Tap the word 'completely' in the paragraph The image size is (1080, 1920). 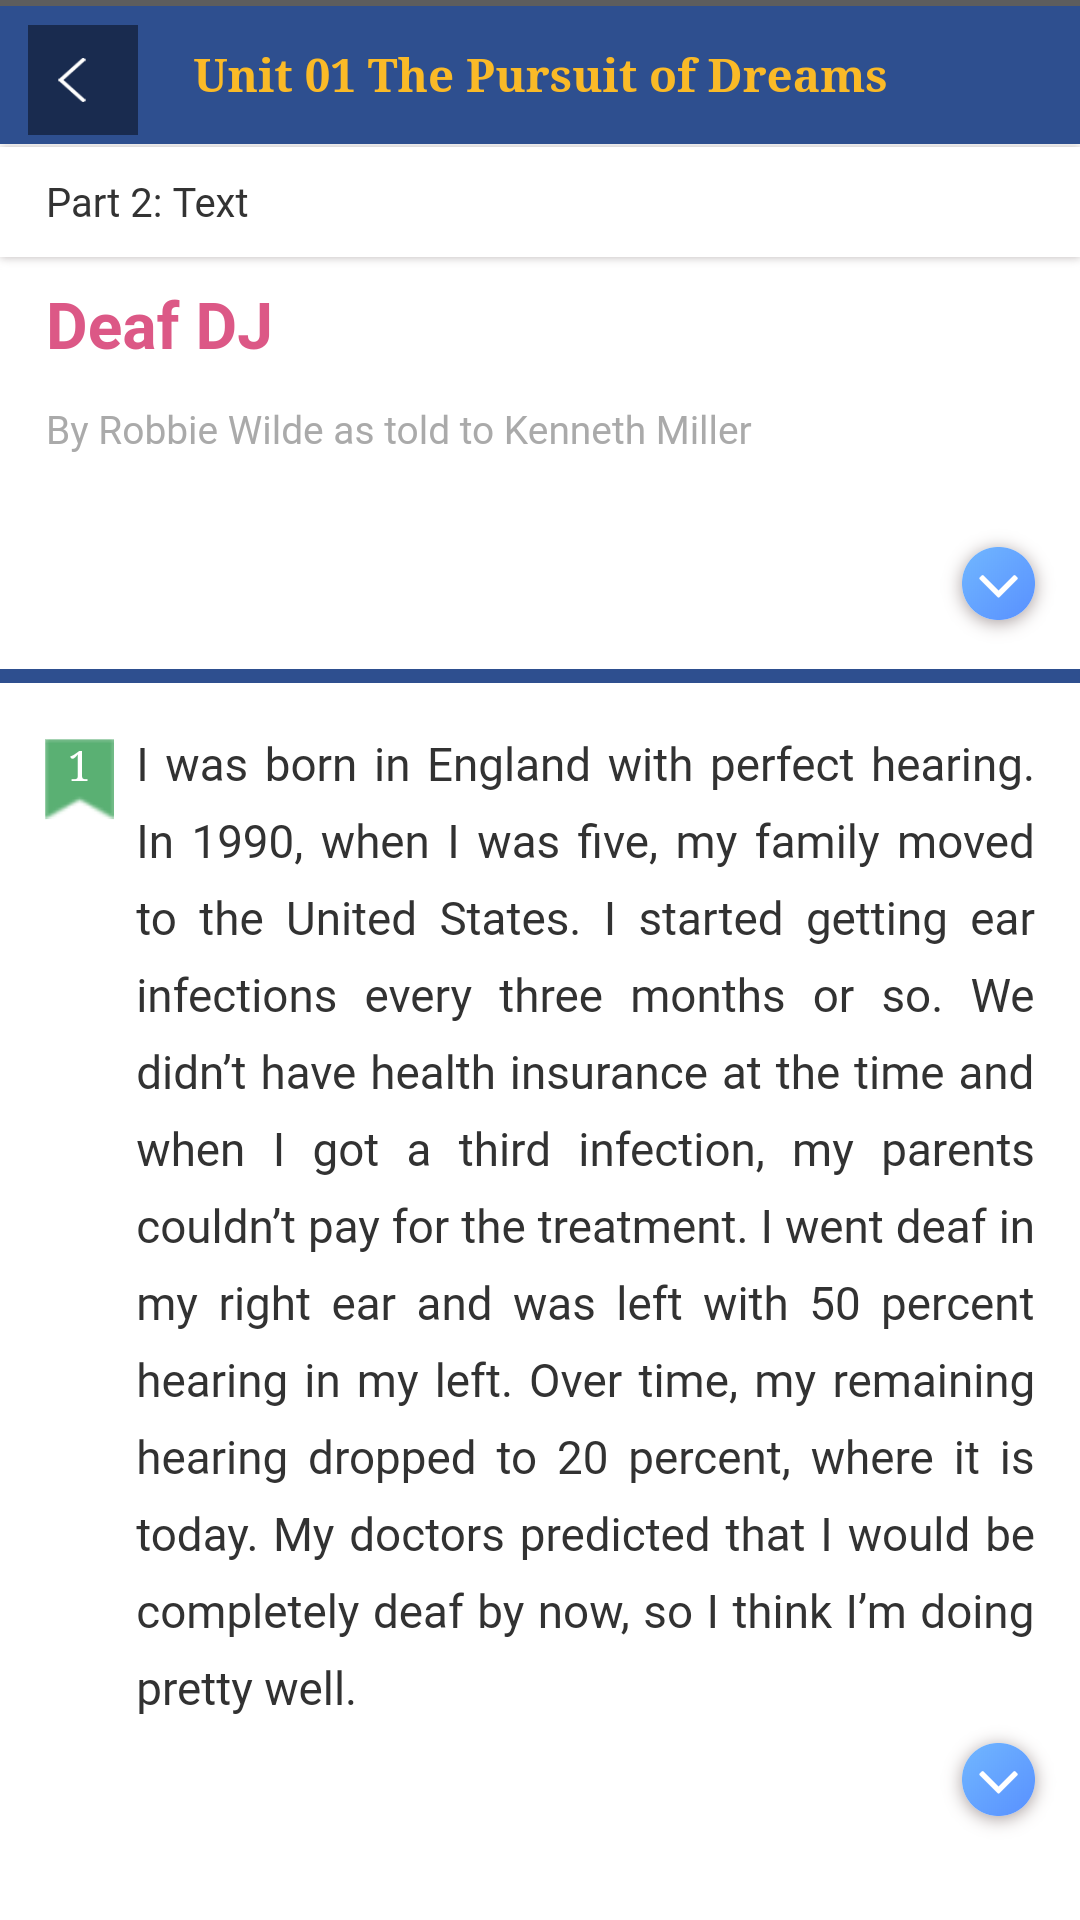click(x=247, y=1613)
